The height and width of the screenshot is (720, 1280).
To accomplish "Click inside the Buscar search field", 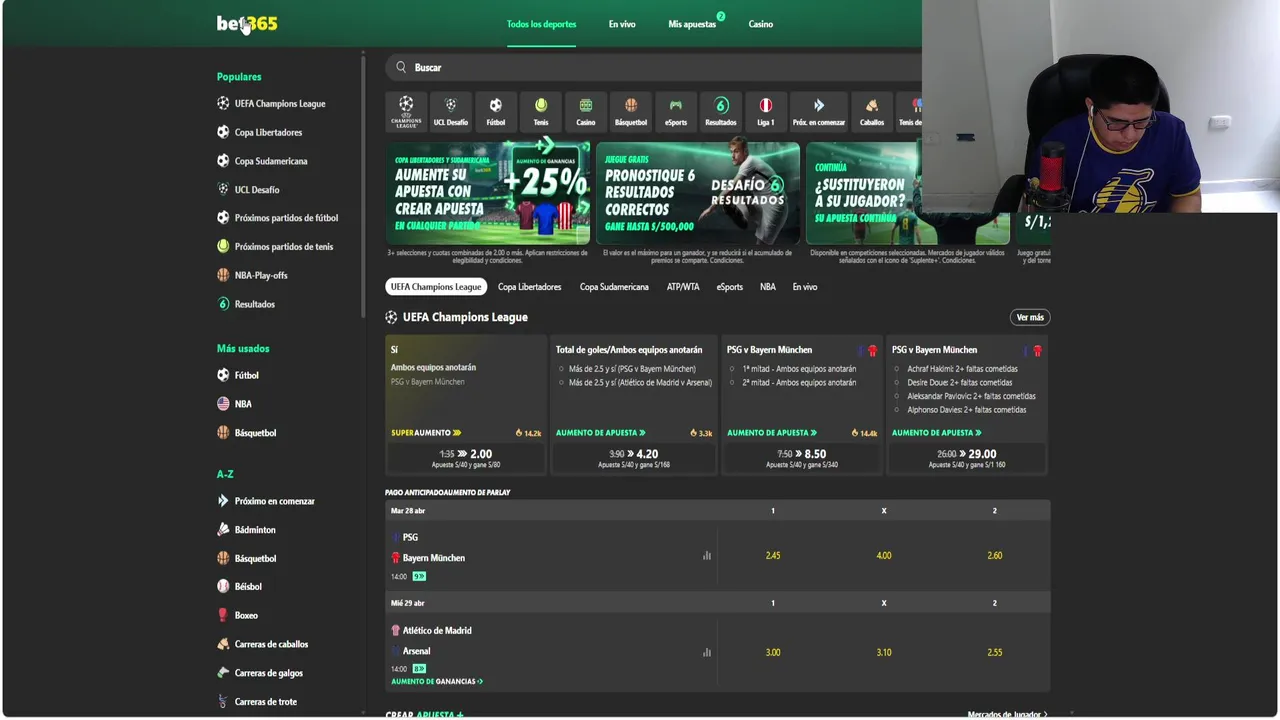I will [654, 67].
